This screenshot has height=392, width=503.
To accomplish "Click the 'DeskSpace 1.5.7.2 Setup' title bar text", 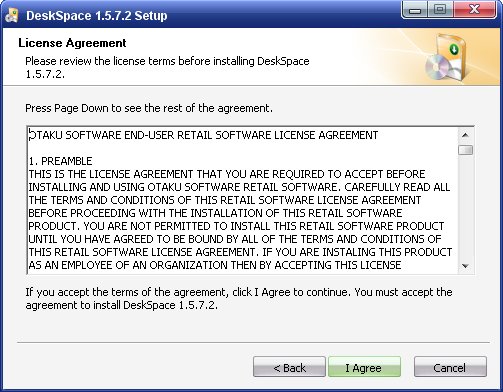I will pyautogui.click(x=97, y=16).
